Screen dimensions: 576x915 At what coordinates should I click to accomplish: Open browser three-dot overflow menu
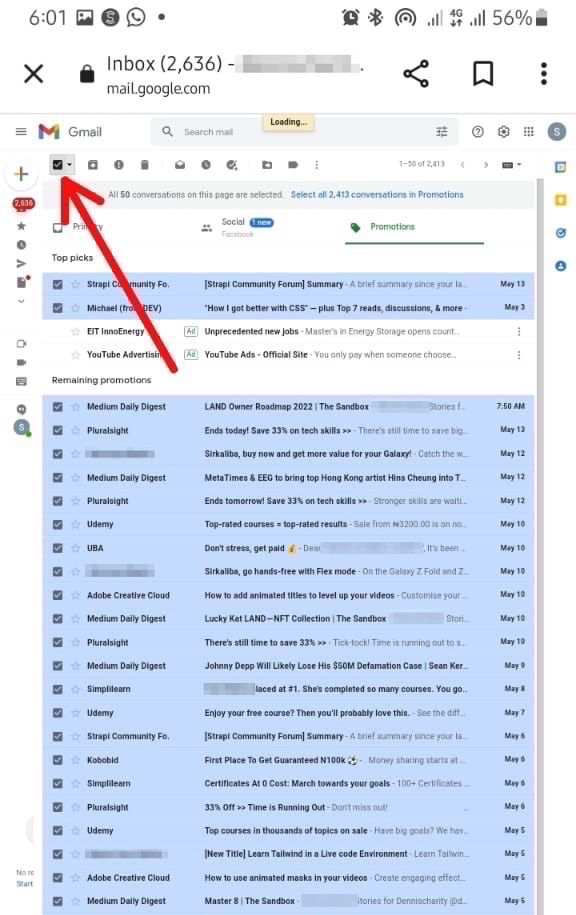click(x=544, y=74)
